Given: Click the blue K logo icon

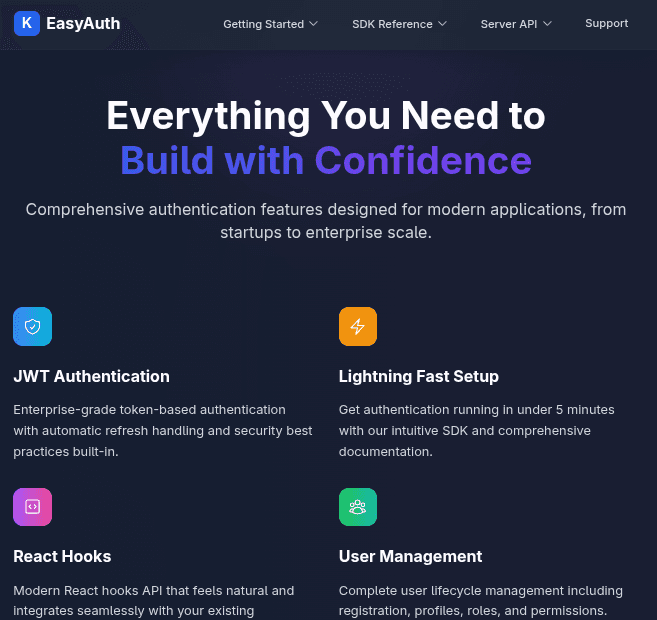Looking at the screenshot, I should pos(27,23).
